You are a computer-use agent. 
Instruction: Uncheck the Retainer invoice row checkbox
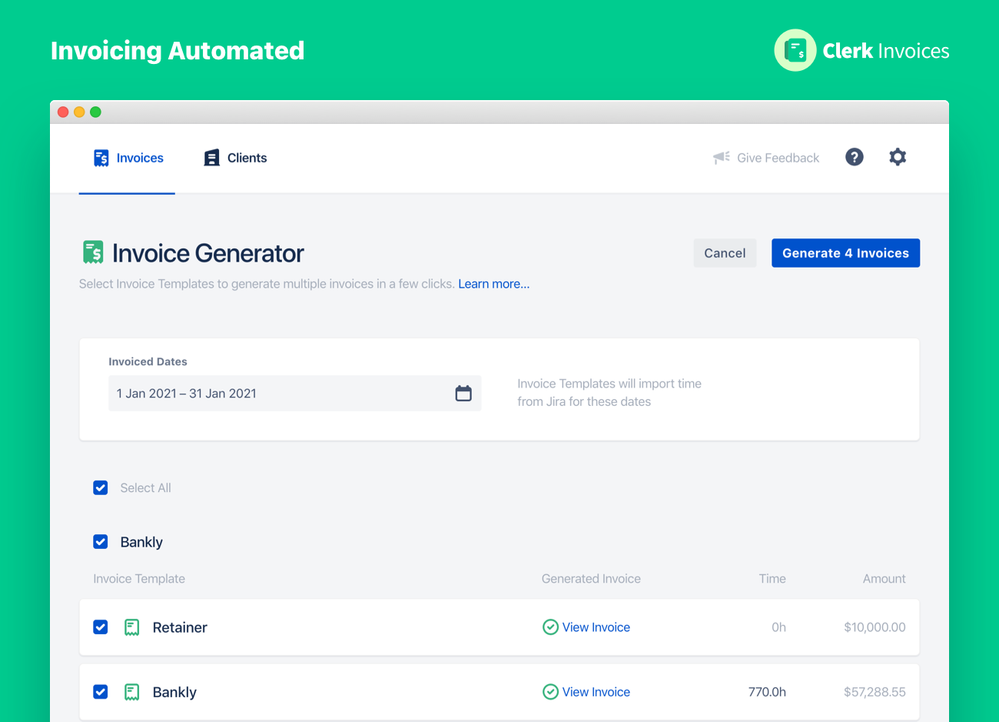100,626
